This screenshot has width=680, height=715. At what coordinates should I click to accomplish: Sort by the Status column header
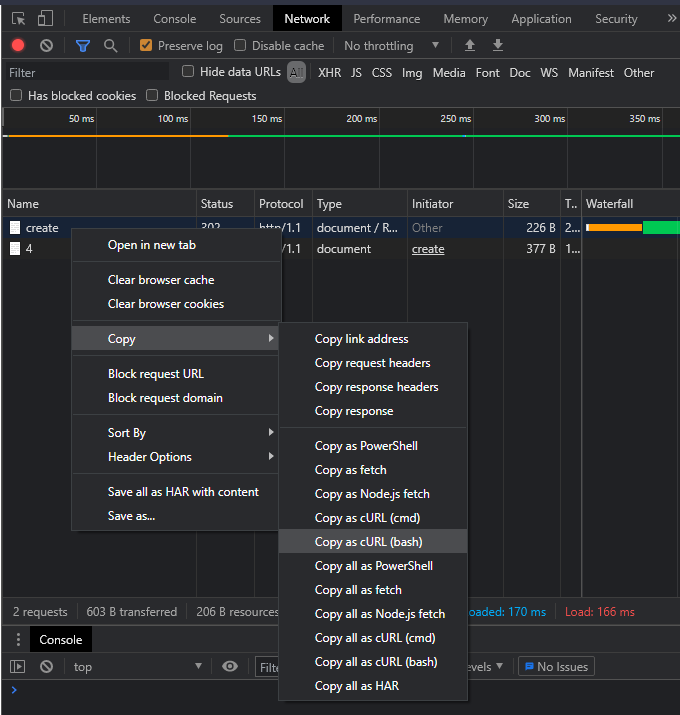[225, 203]
